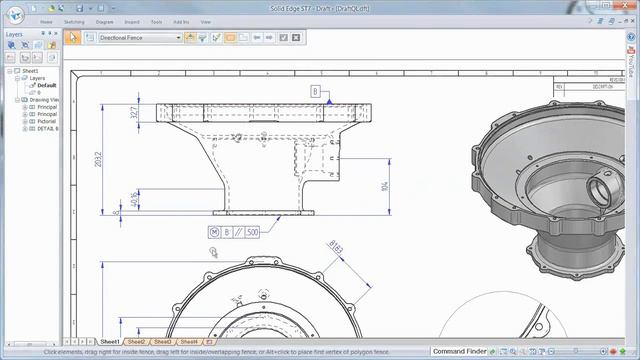
Task: Toggle the overlapping fence mode button
Action: click(243, 38)
